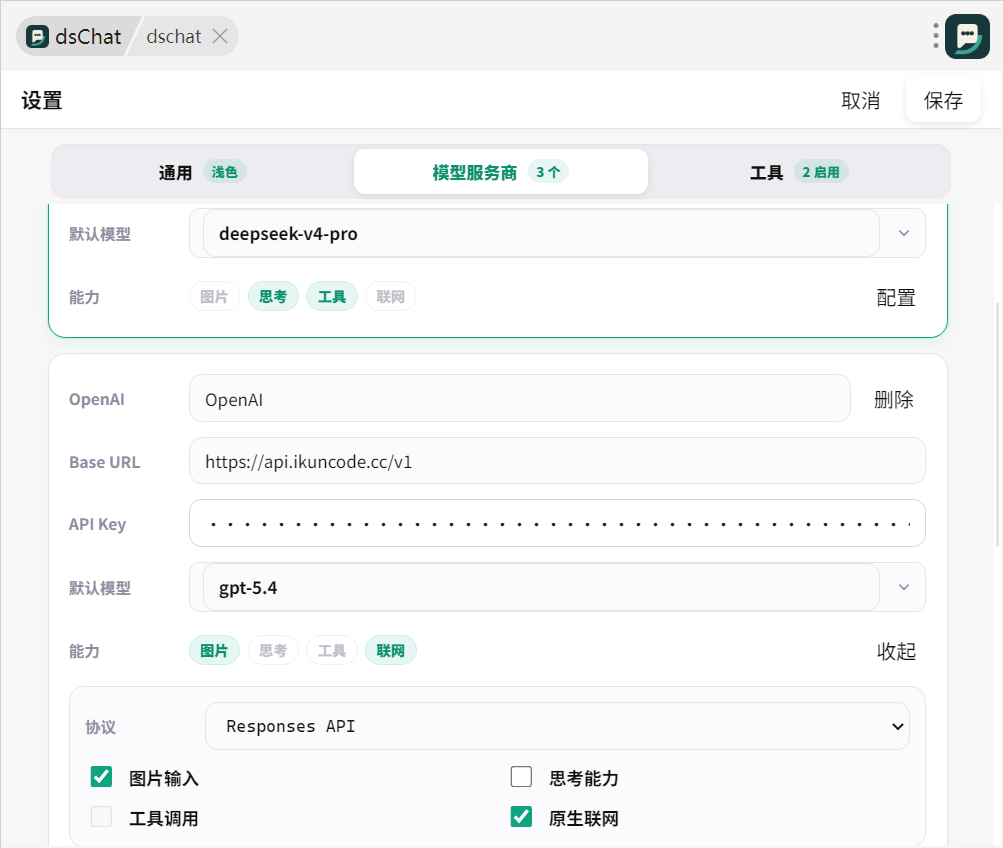
Task: Toggle the 思考 capability tag in the OpenAI card
Action: pyautogui.click(x=273, y=651)
